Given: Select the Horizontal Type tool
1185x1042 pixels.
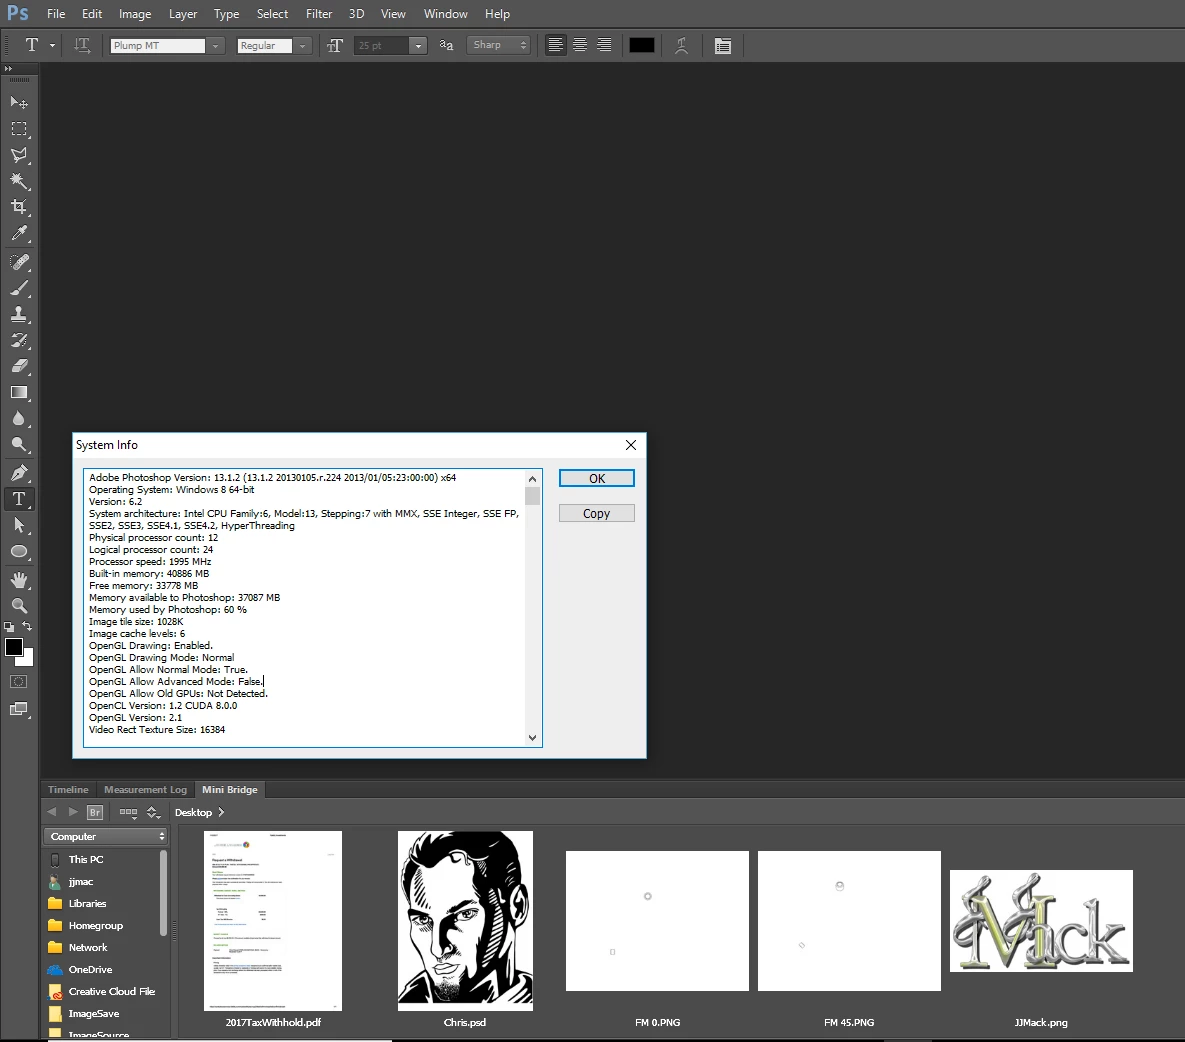Looking at the screenshot, I should [x=19, y=499].
